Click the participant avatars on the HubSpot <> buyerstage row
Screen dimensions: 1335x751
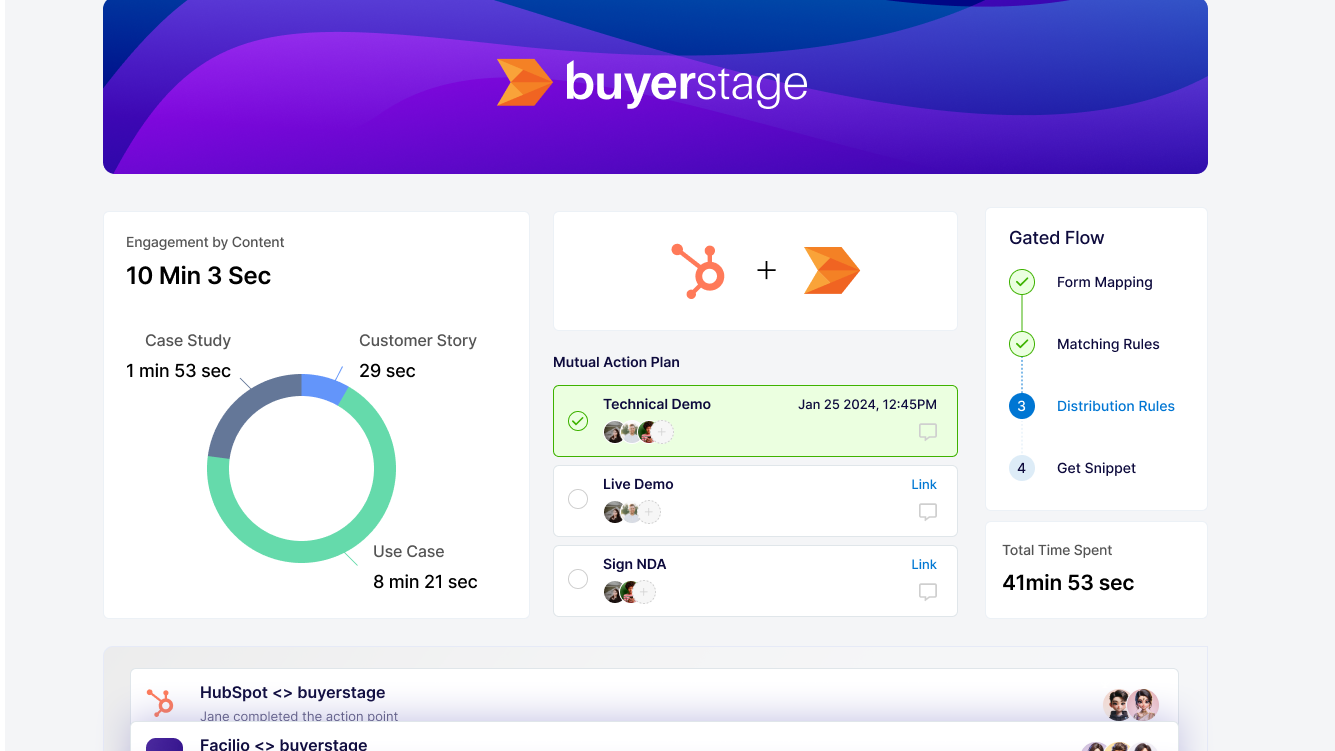(1131, 704)
